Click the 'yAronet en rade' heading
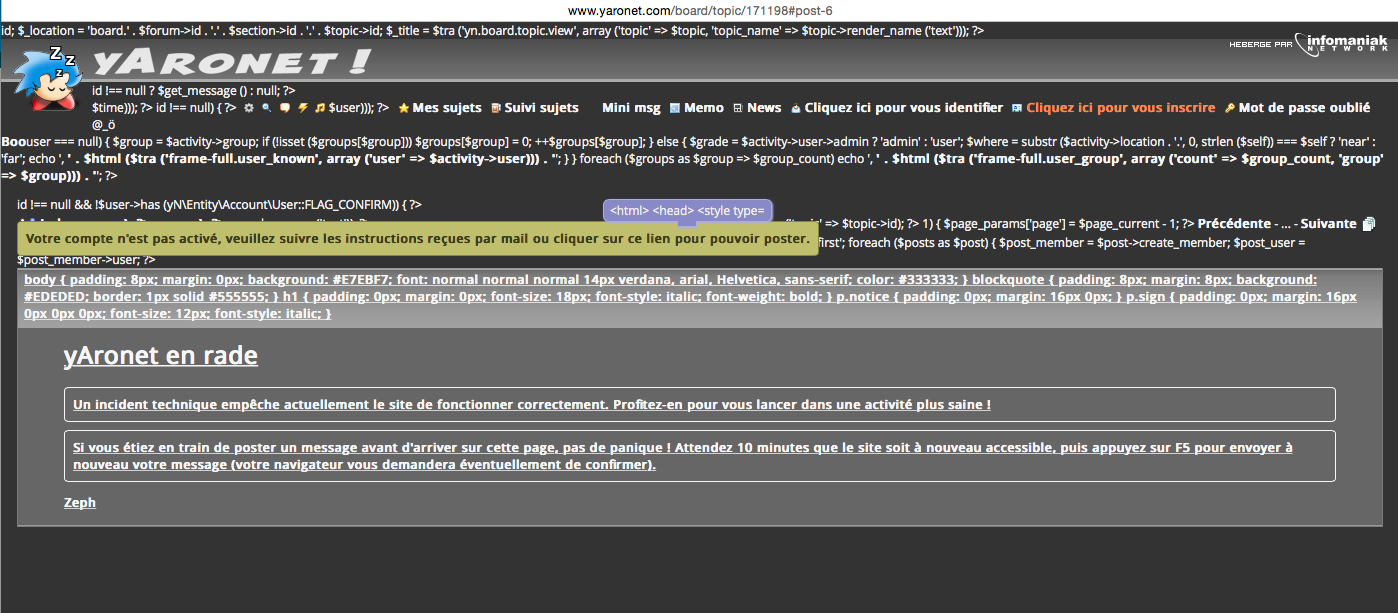This screenshot has height=613, width=1398. click(161, 356)
